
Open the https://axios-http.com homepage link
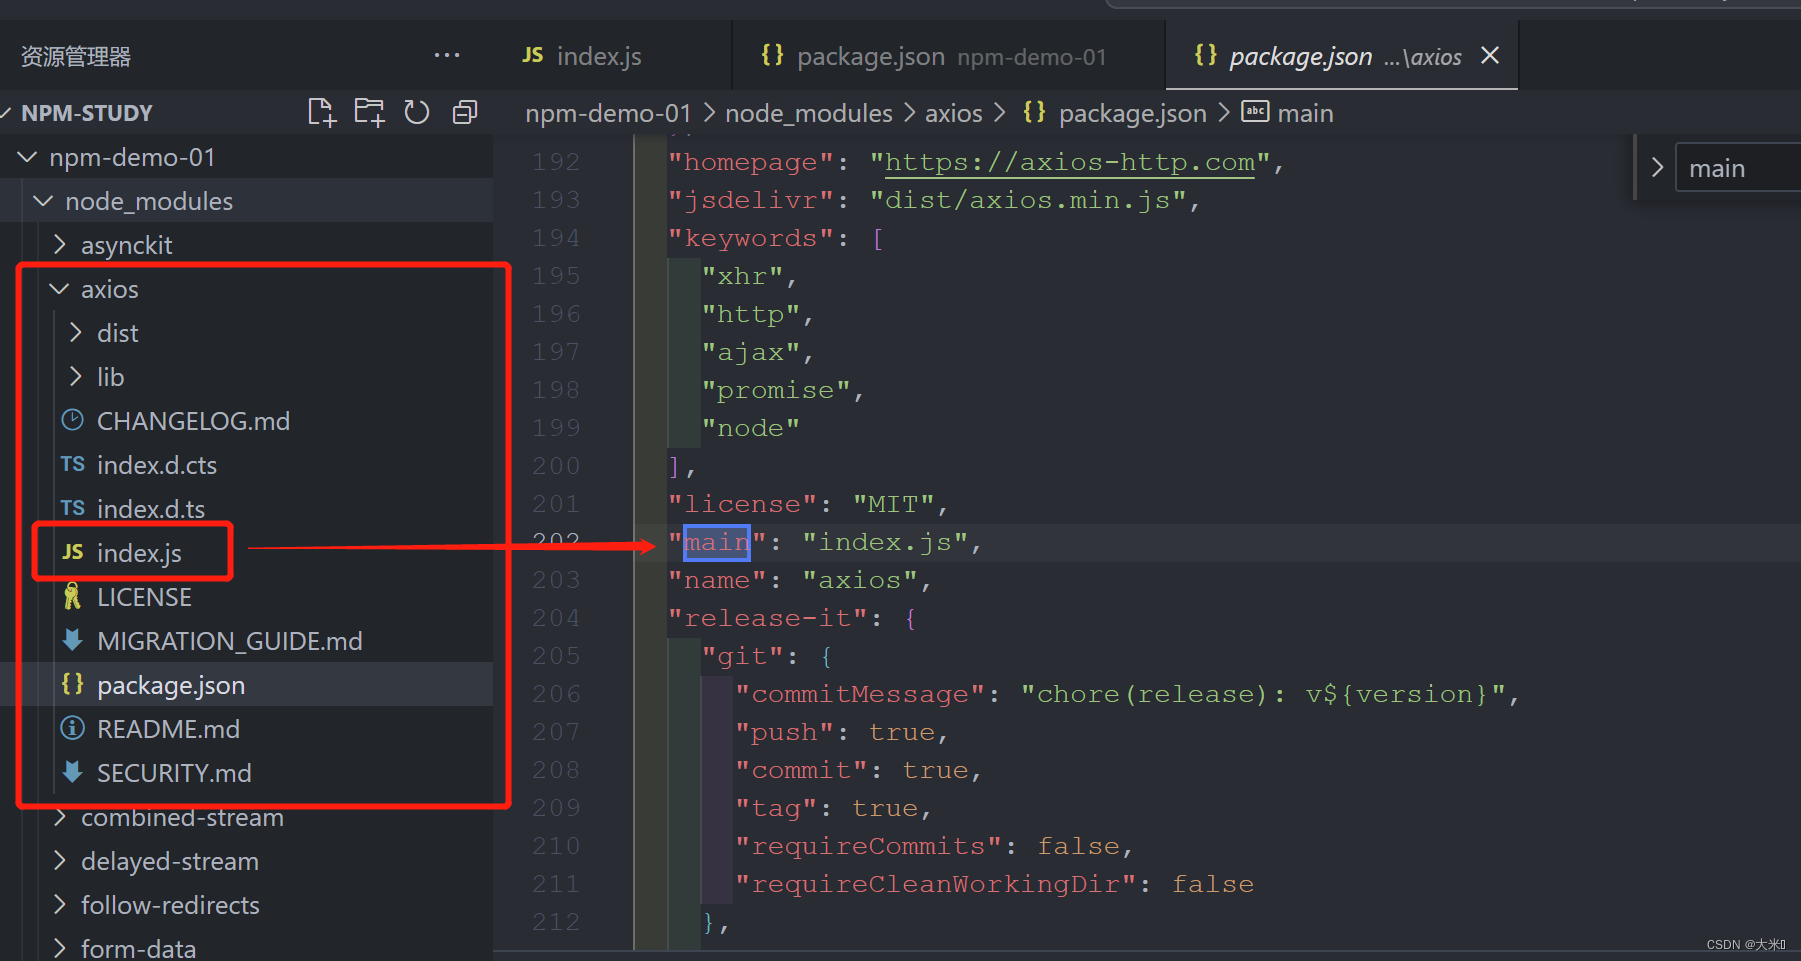[x=1069, y=162]
